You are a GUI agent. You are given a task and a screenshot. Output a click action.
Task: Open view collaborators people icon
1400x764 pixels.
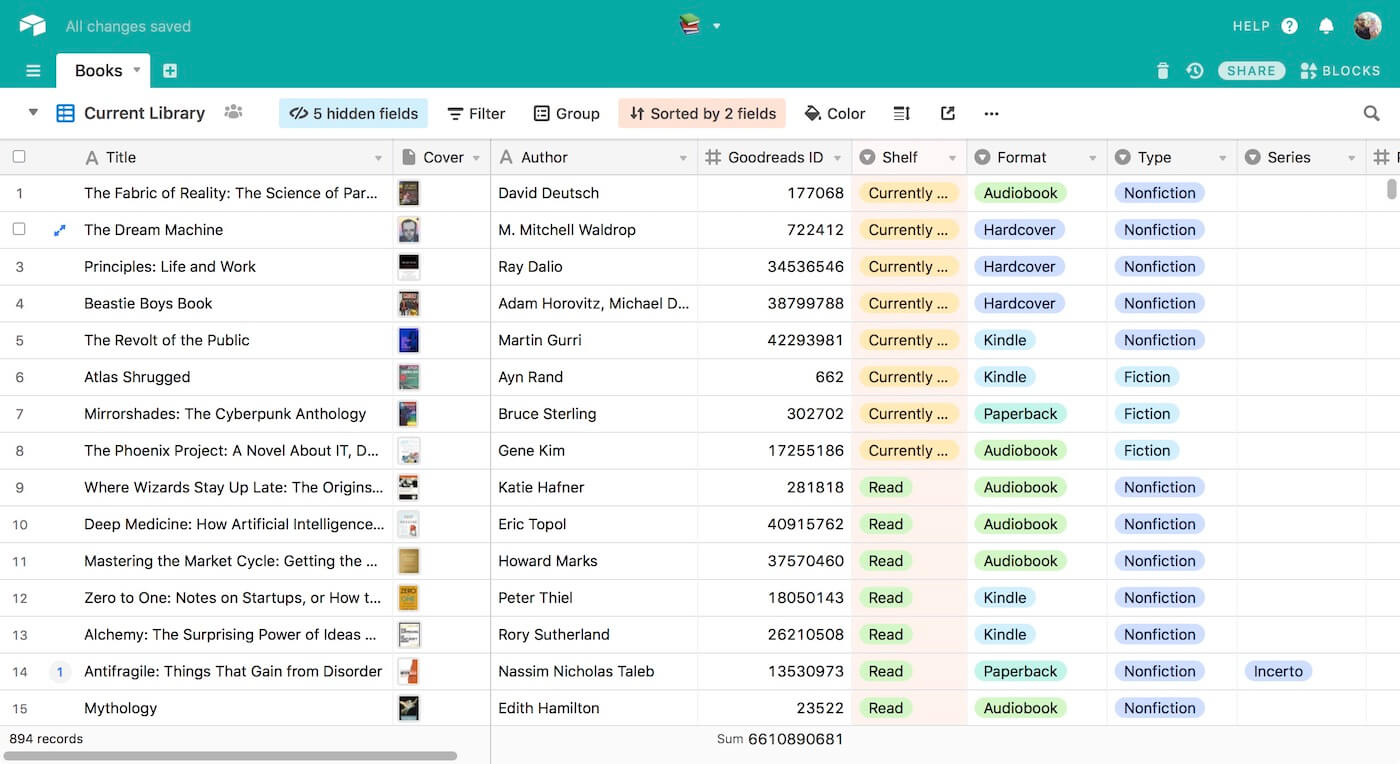click(x=233, y=112)
